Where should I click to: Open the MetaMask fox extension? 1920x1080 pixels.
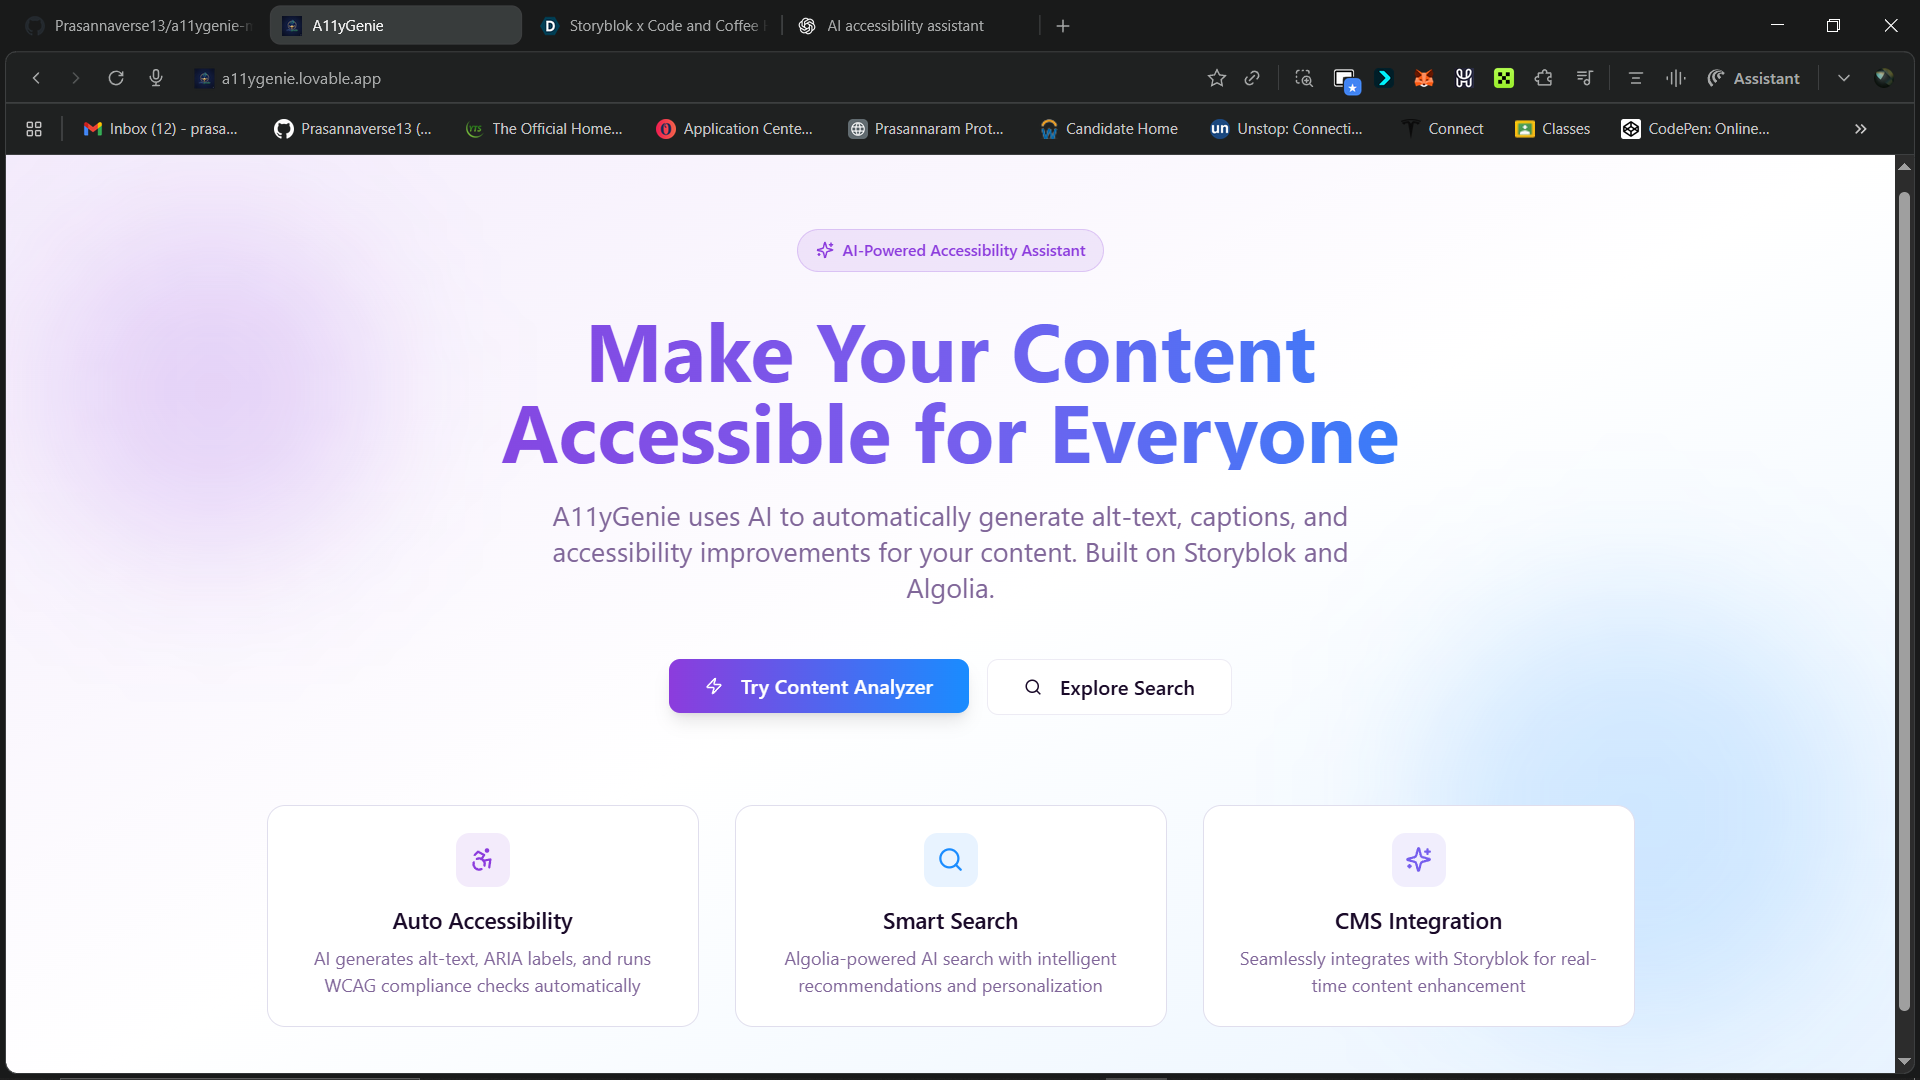[1424, 78]
